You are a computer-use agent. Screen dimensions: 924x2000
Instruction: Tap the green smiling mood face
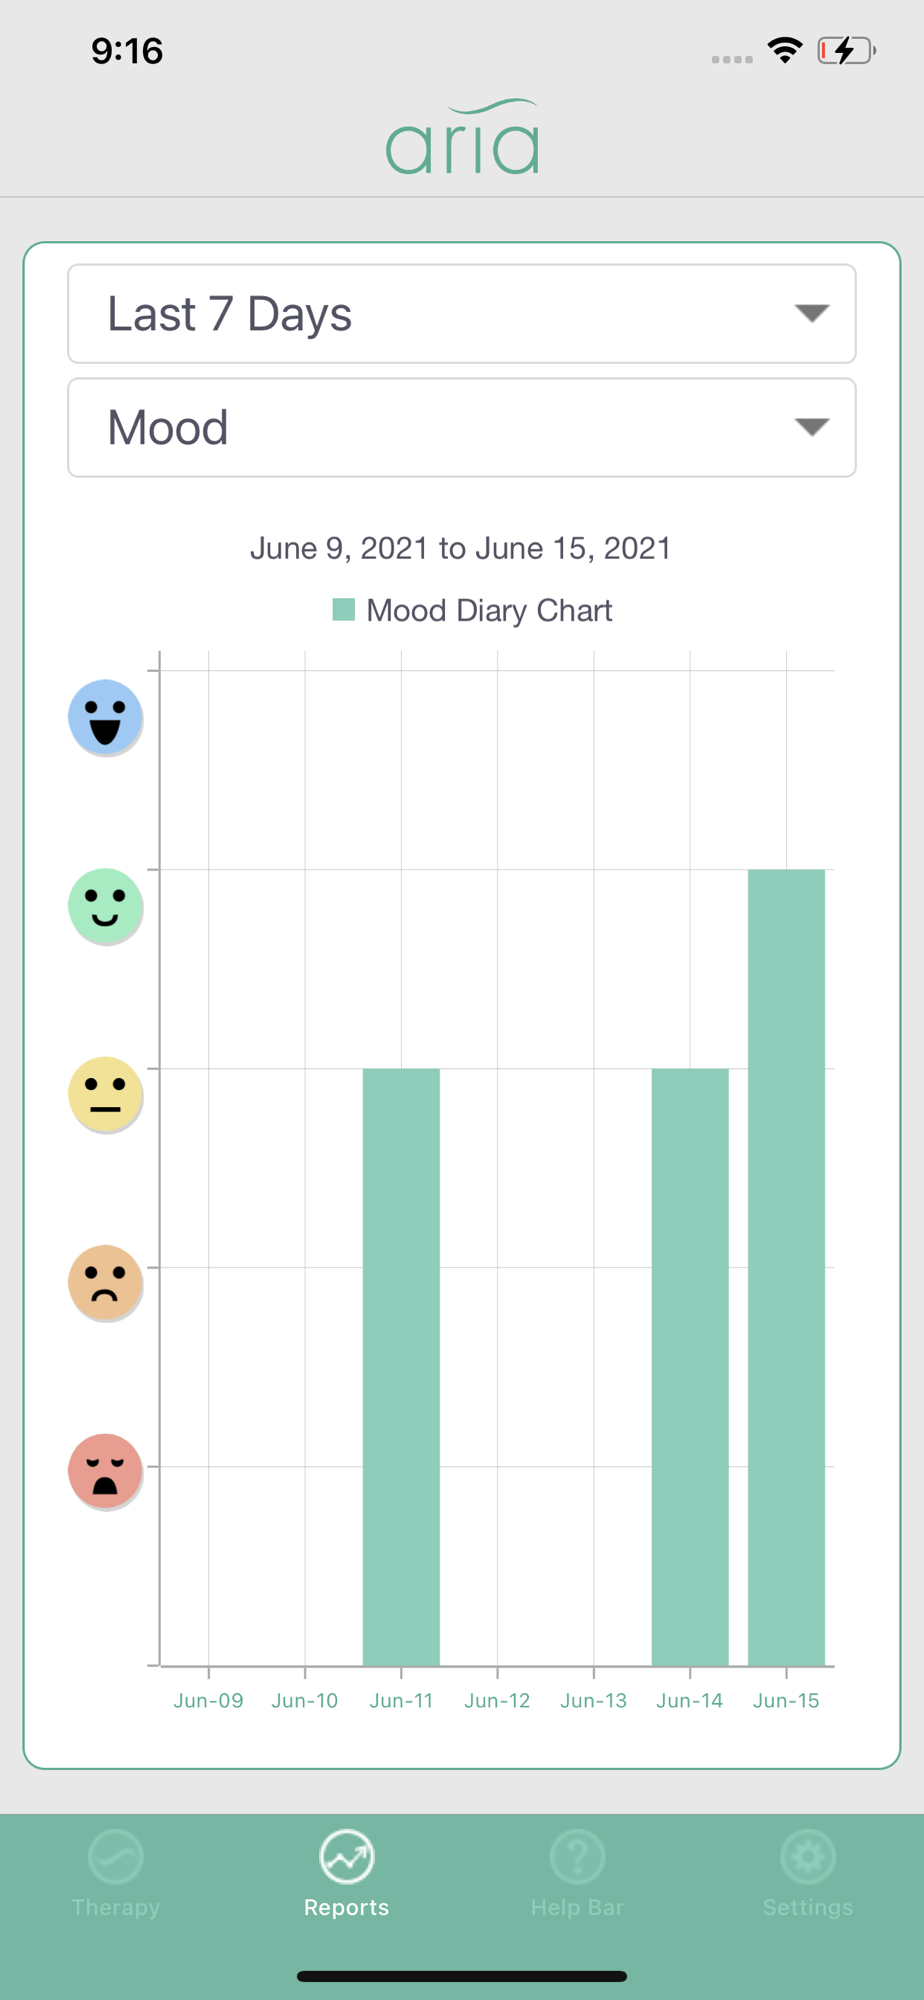click(105, 905)
